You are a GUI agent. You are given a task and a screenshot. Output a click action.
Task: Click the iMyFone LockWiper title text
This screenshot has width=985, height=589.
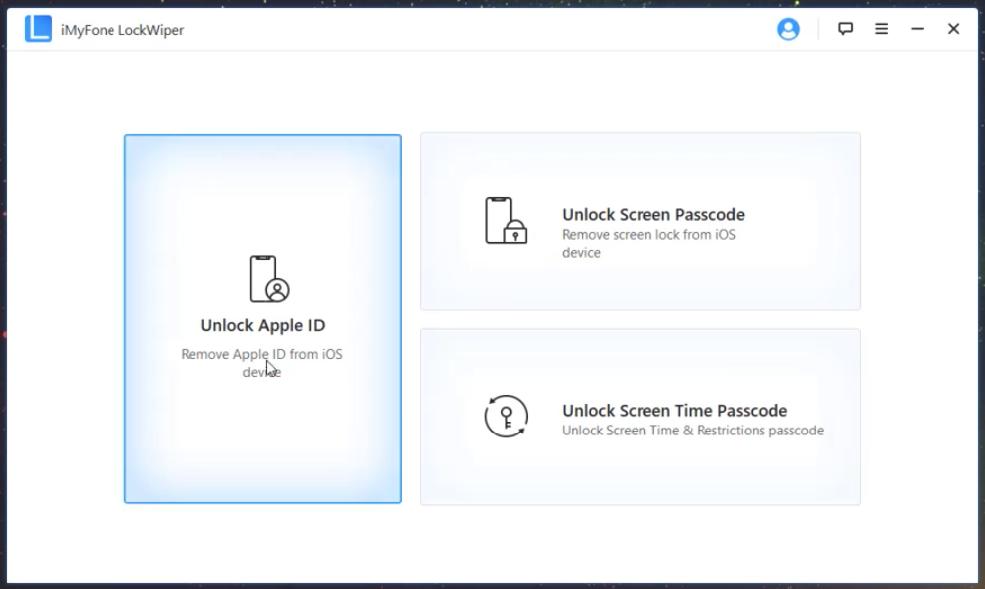(x=122, y=30)
